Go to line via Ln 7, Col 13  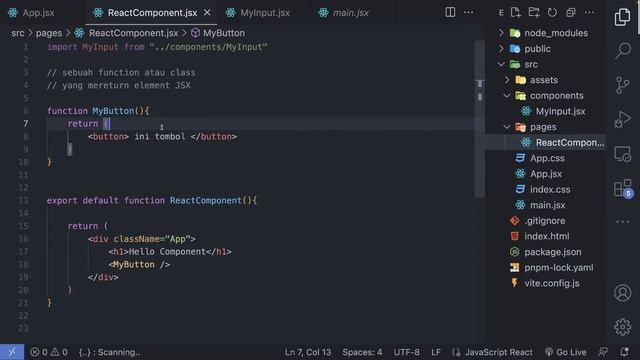[308, 352]
